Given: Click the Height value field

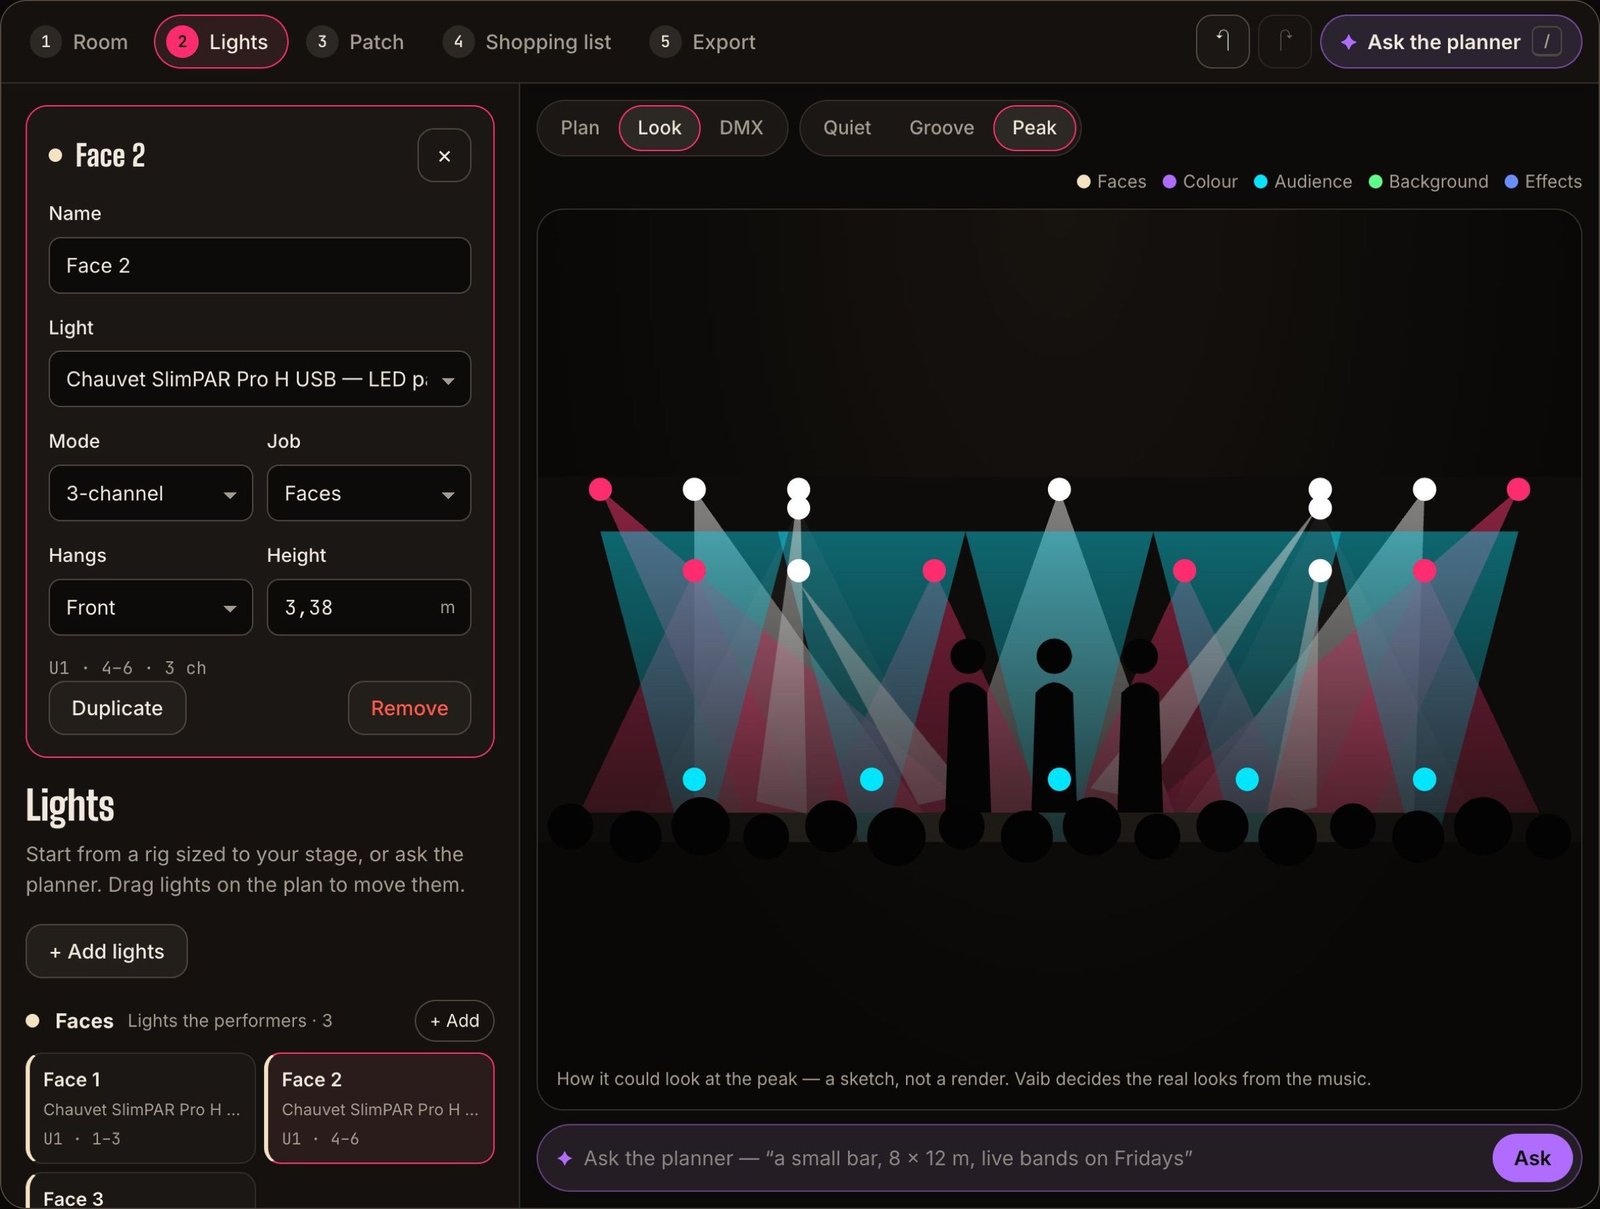Looking at the screenshot, I should 369,607.
